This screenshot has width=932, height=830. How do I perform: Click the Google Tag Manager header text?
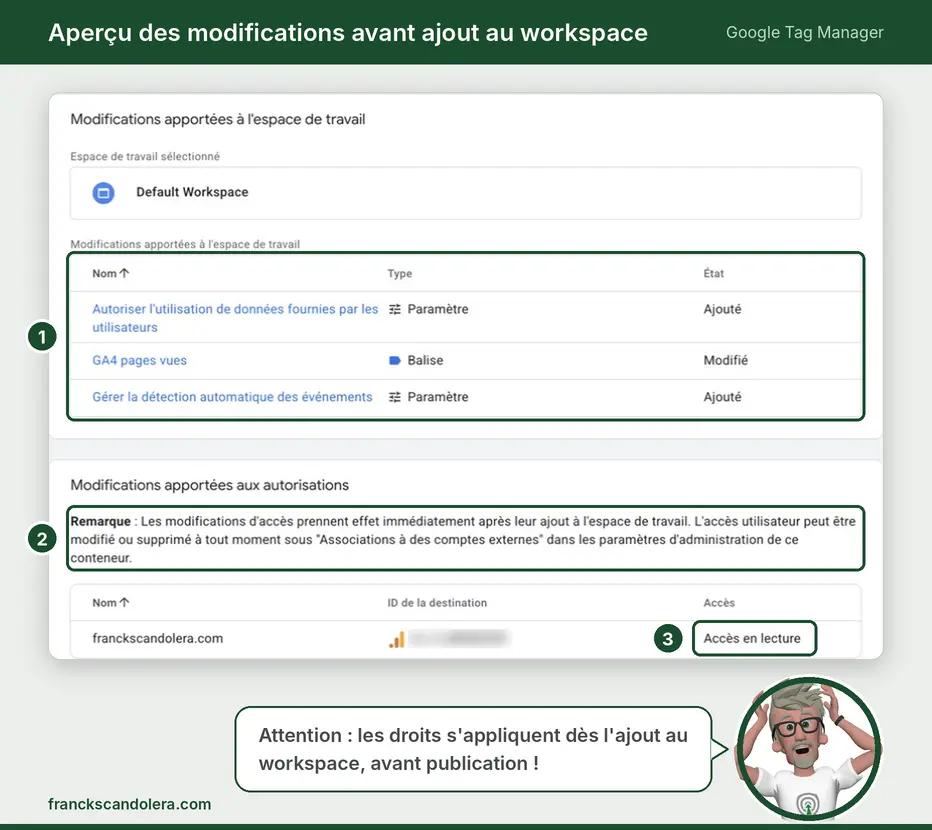[805, 32]
